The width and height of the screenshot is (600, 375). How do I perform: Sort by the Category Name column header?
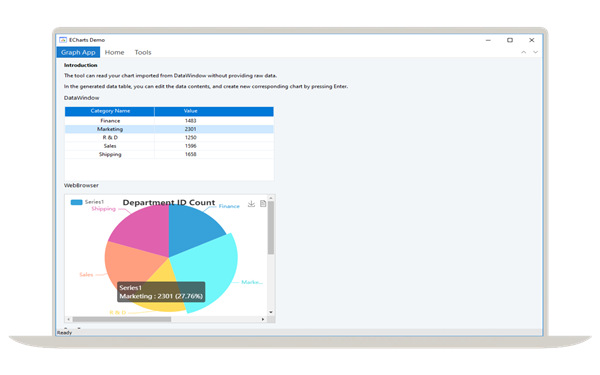coord(110,111)
